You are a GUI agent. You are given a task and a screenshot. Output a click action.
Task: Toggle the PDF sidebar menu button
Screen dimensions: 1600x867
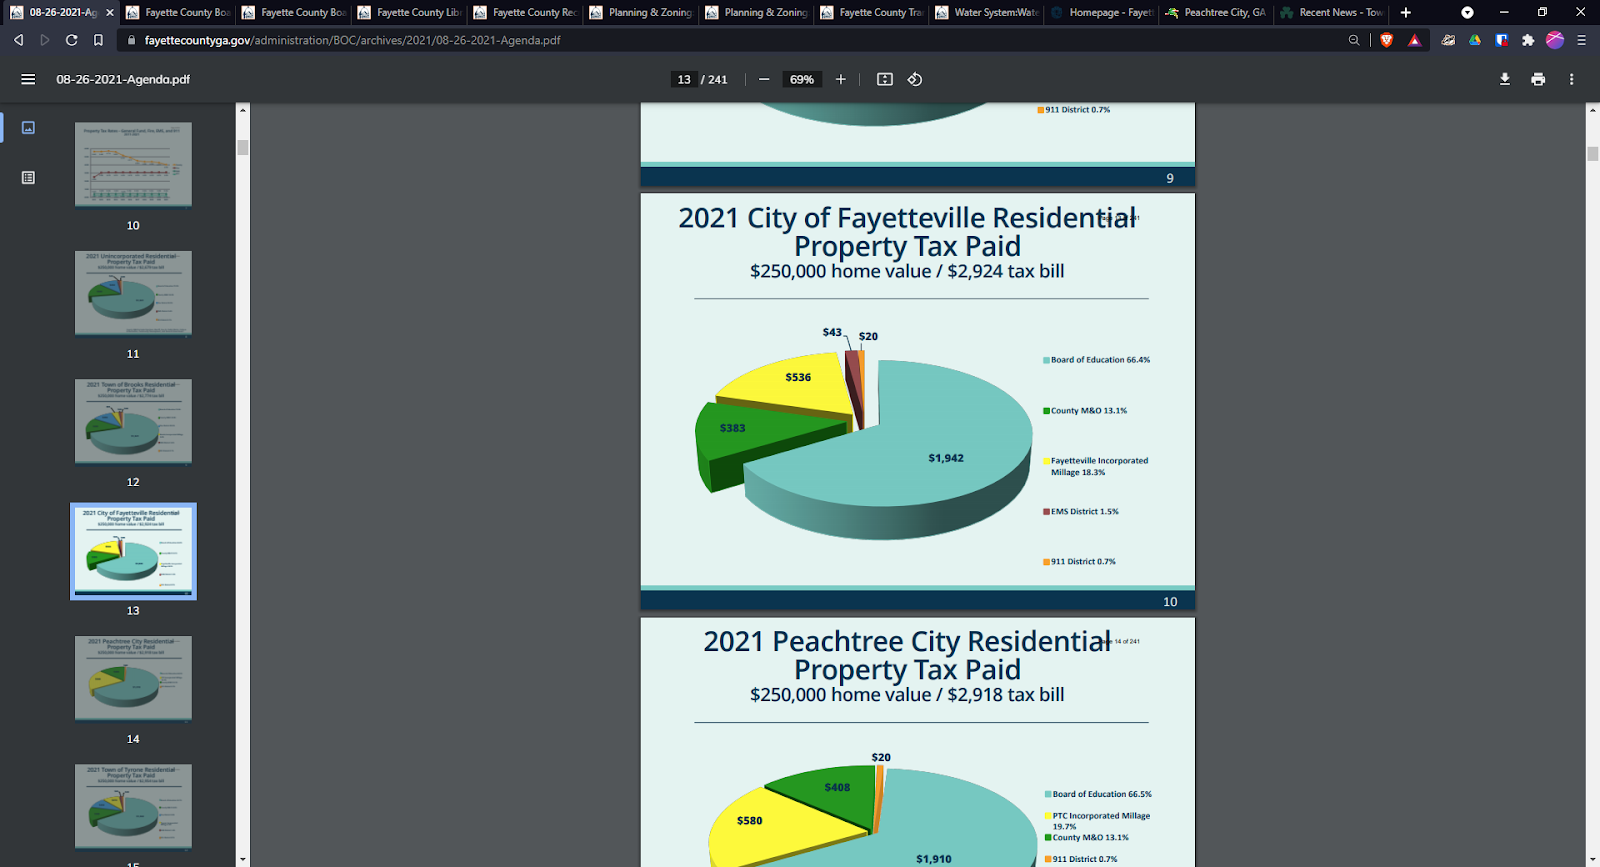pyautogui.click(x=28, y=79)
